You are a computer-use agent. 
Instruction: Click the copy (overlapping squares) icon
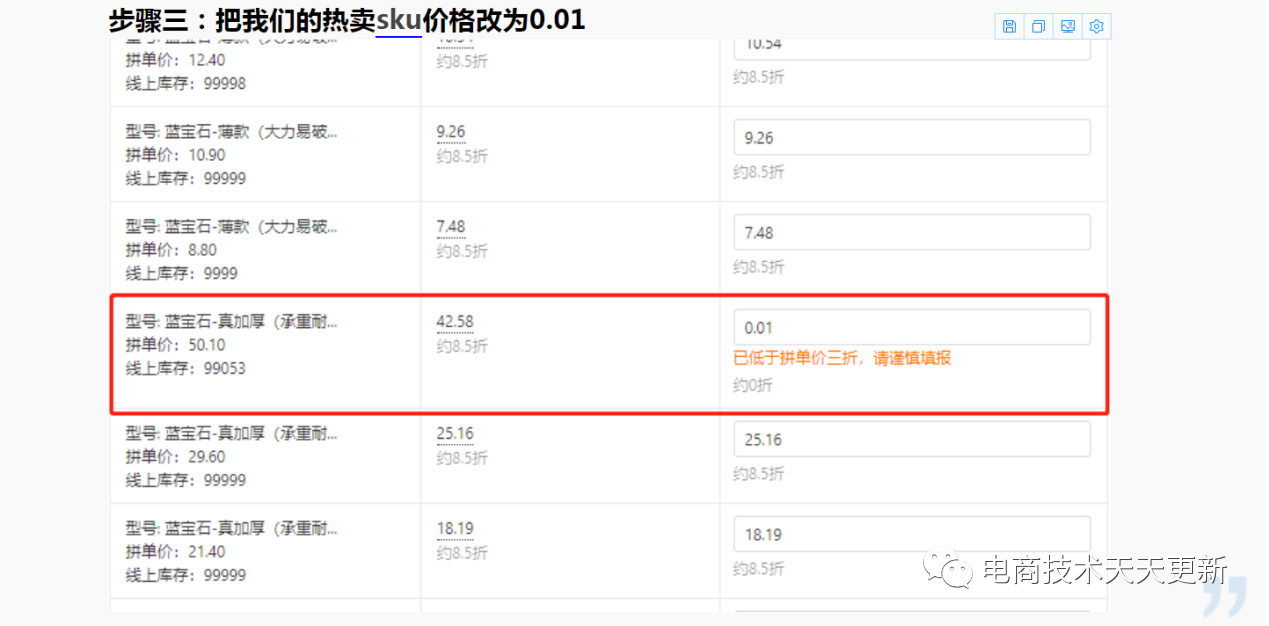1038,27
